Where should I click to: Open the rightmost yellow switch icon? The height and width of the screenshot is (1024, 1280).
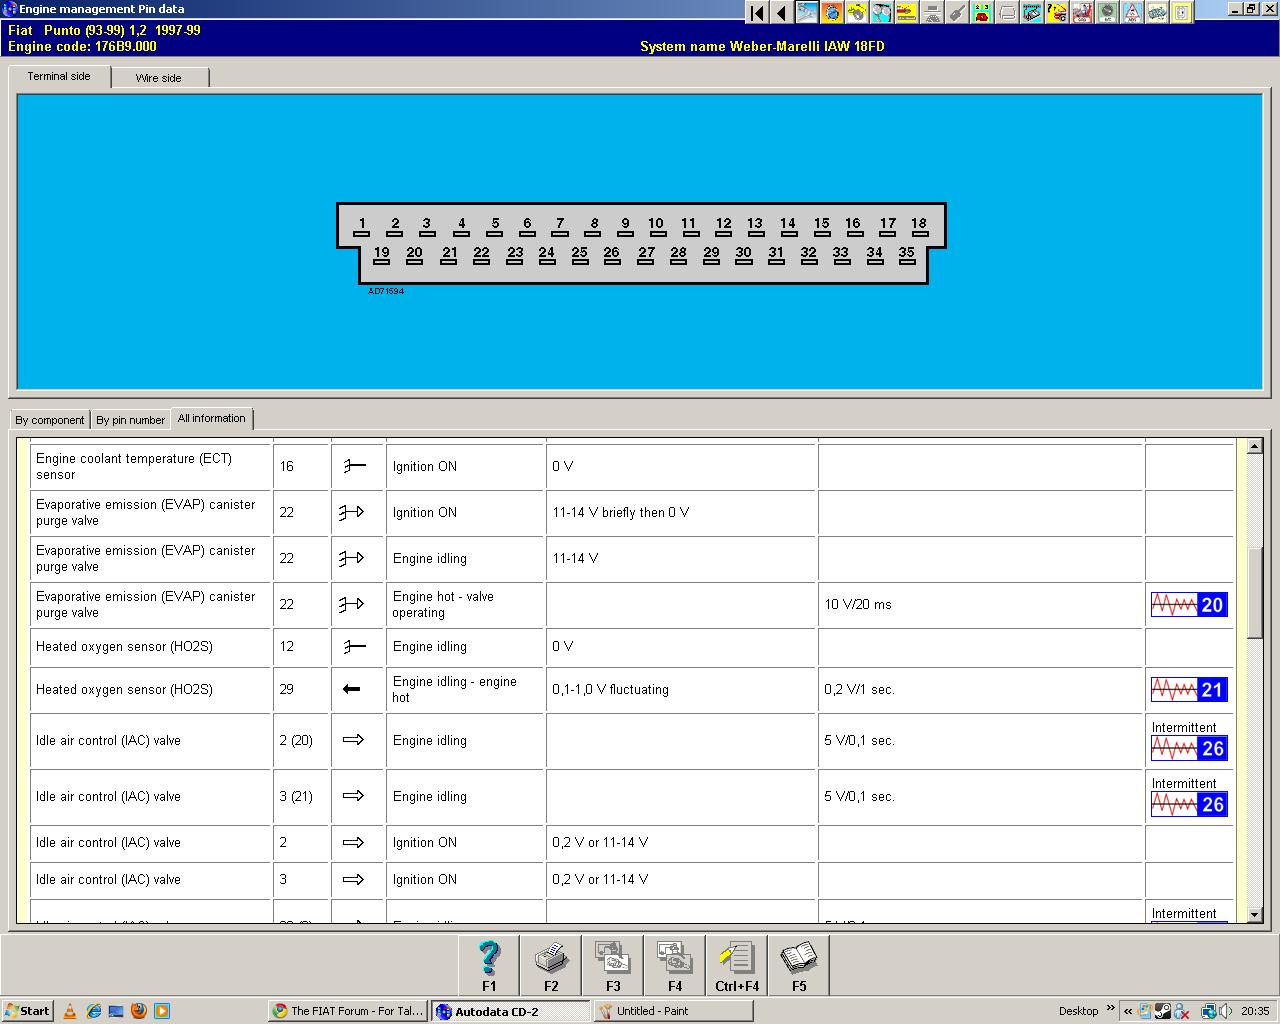(x=1183, y=12)
